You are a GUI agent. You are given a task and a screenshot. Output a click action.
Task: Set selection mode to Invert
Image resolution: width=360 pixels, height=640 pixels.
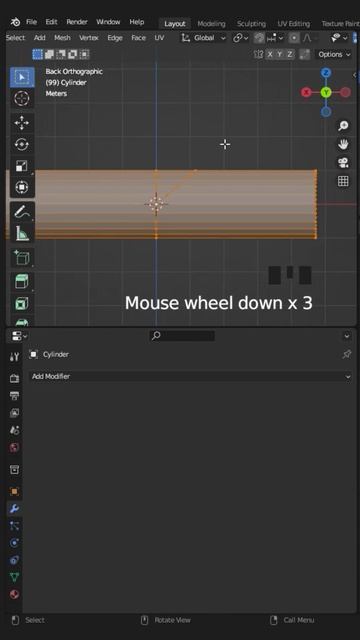pos(73,54)
